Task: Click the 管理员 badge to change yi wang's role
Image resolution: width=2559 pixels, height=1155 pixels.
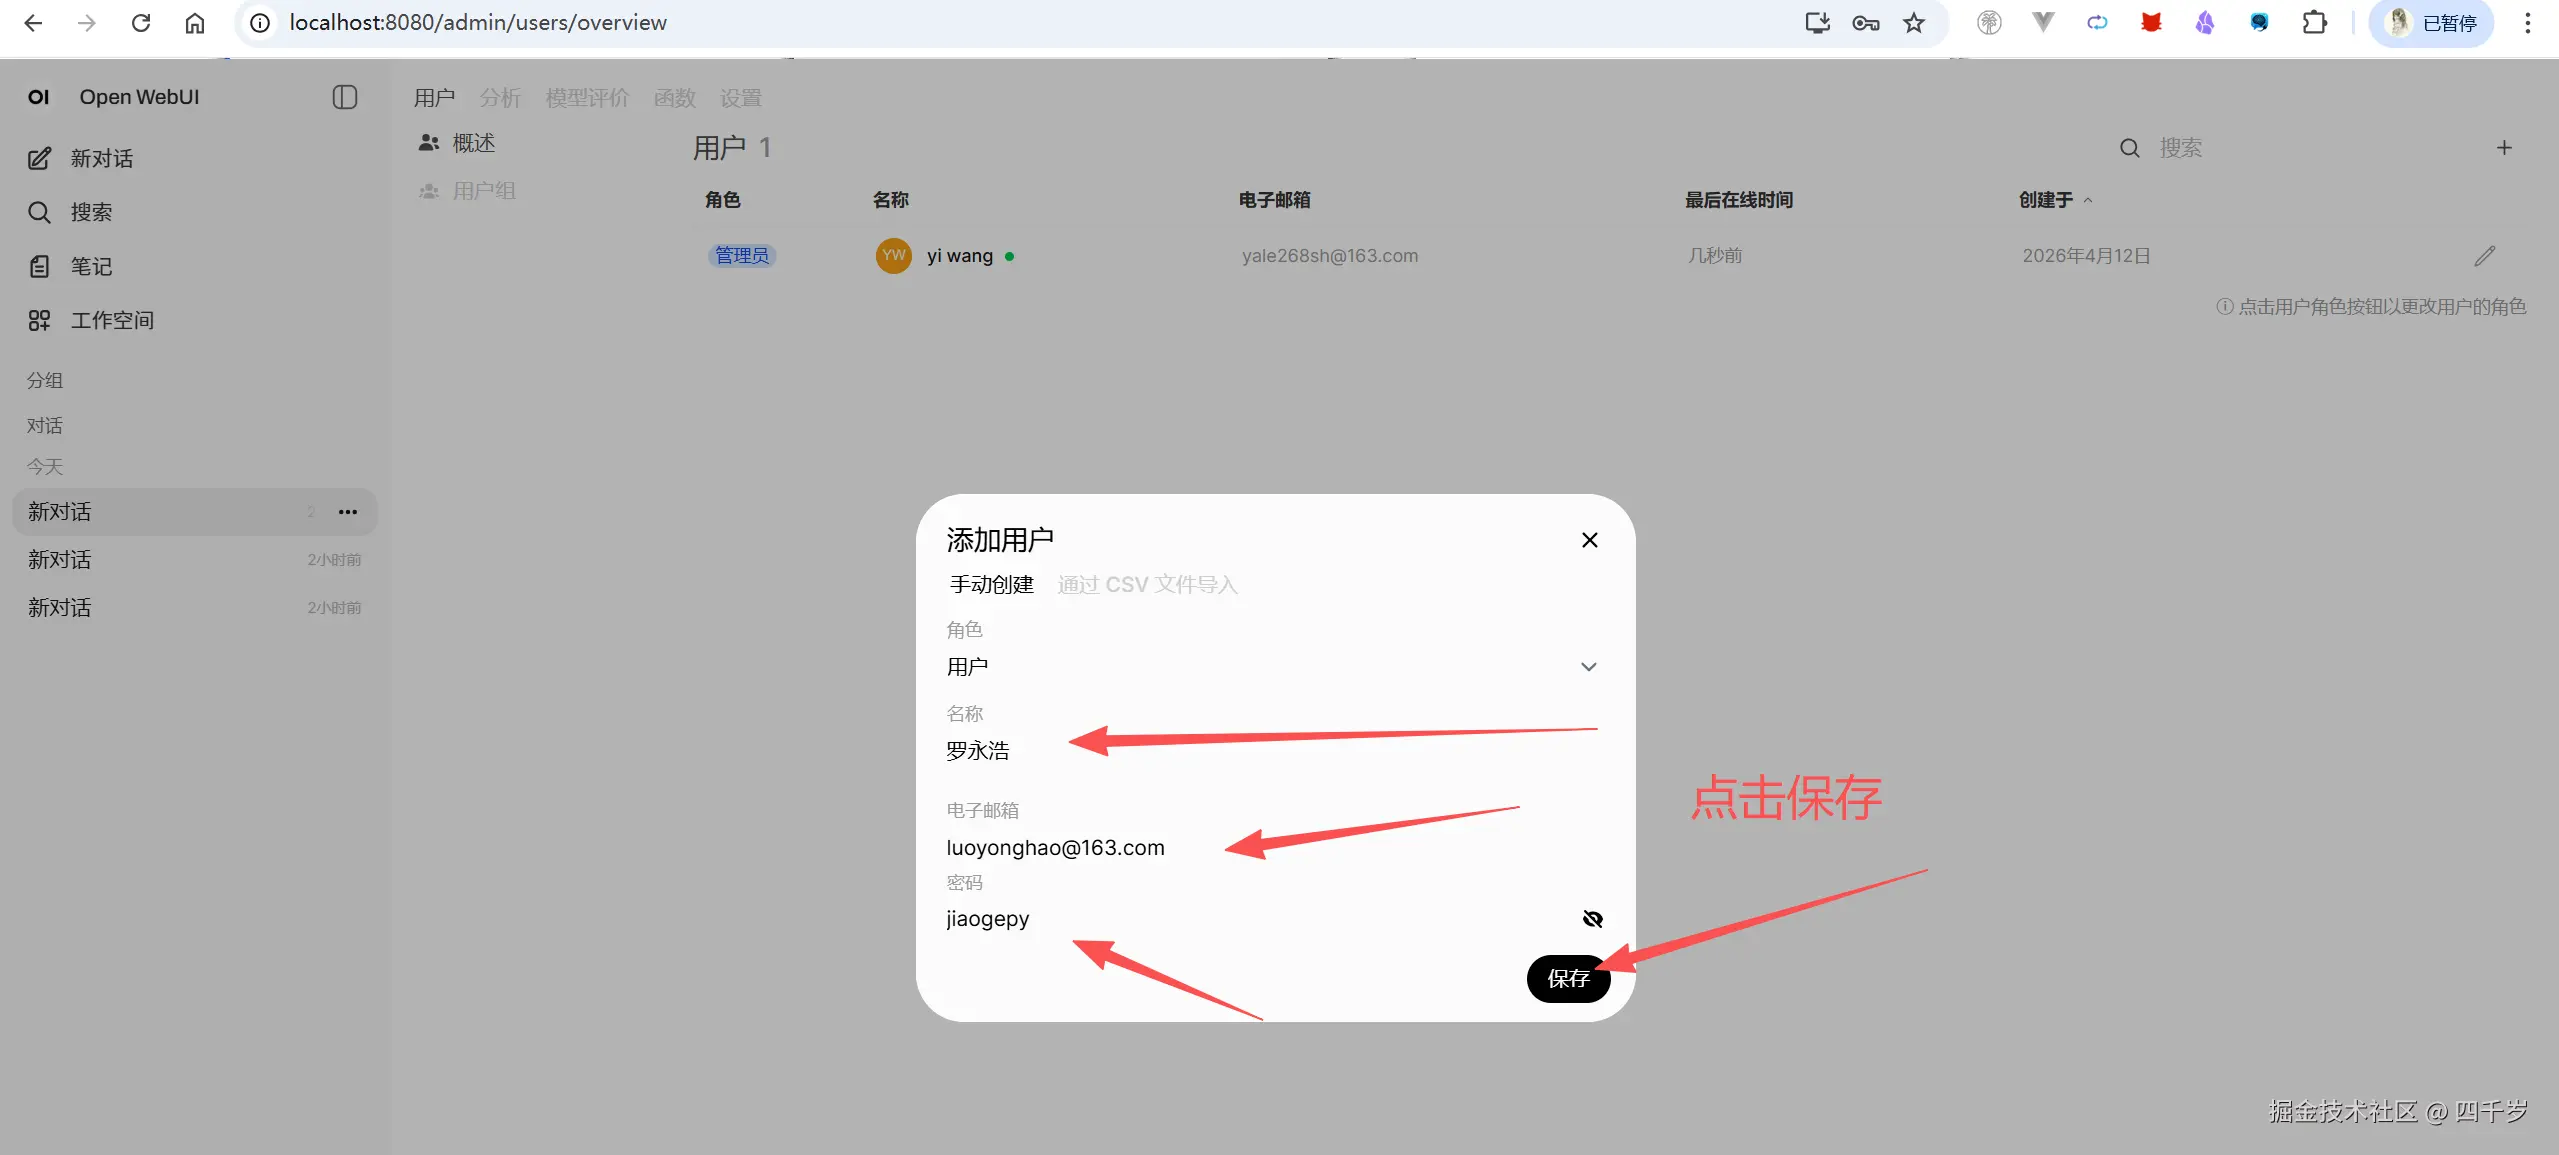Action: tap(741, 255)
